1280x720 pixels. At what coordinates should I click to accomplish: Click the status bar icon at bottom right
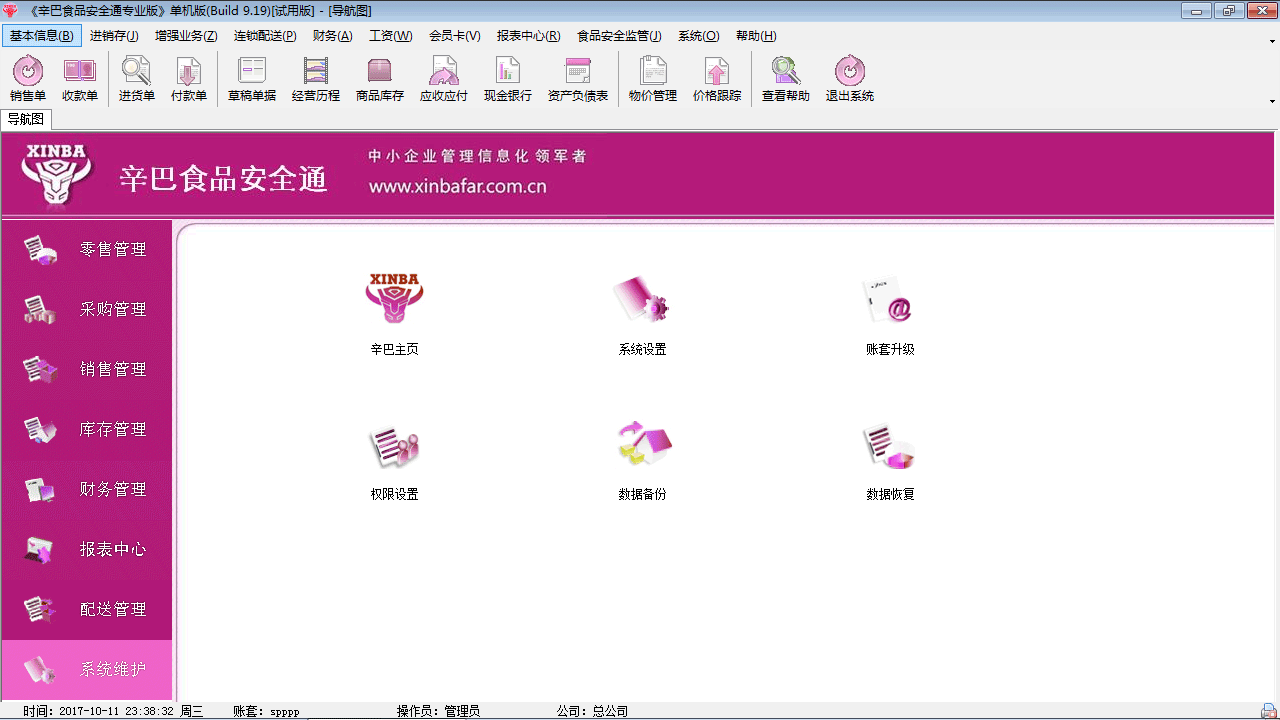pos(1268,710)
